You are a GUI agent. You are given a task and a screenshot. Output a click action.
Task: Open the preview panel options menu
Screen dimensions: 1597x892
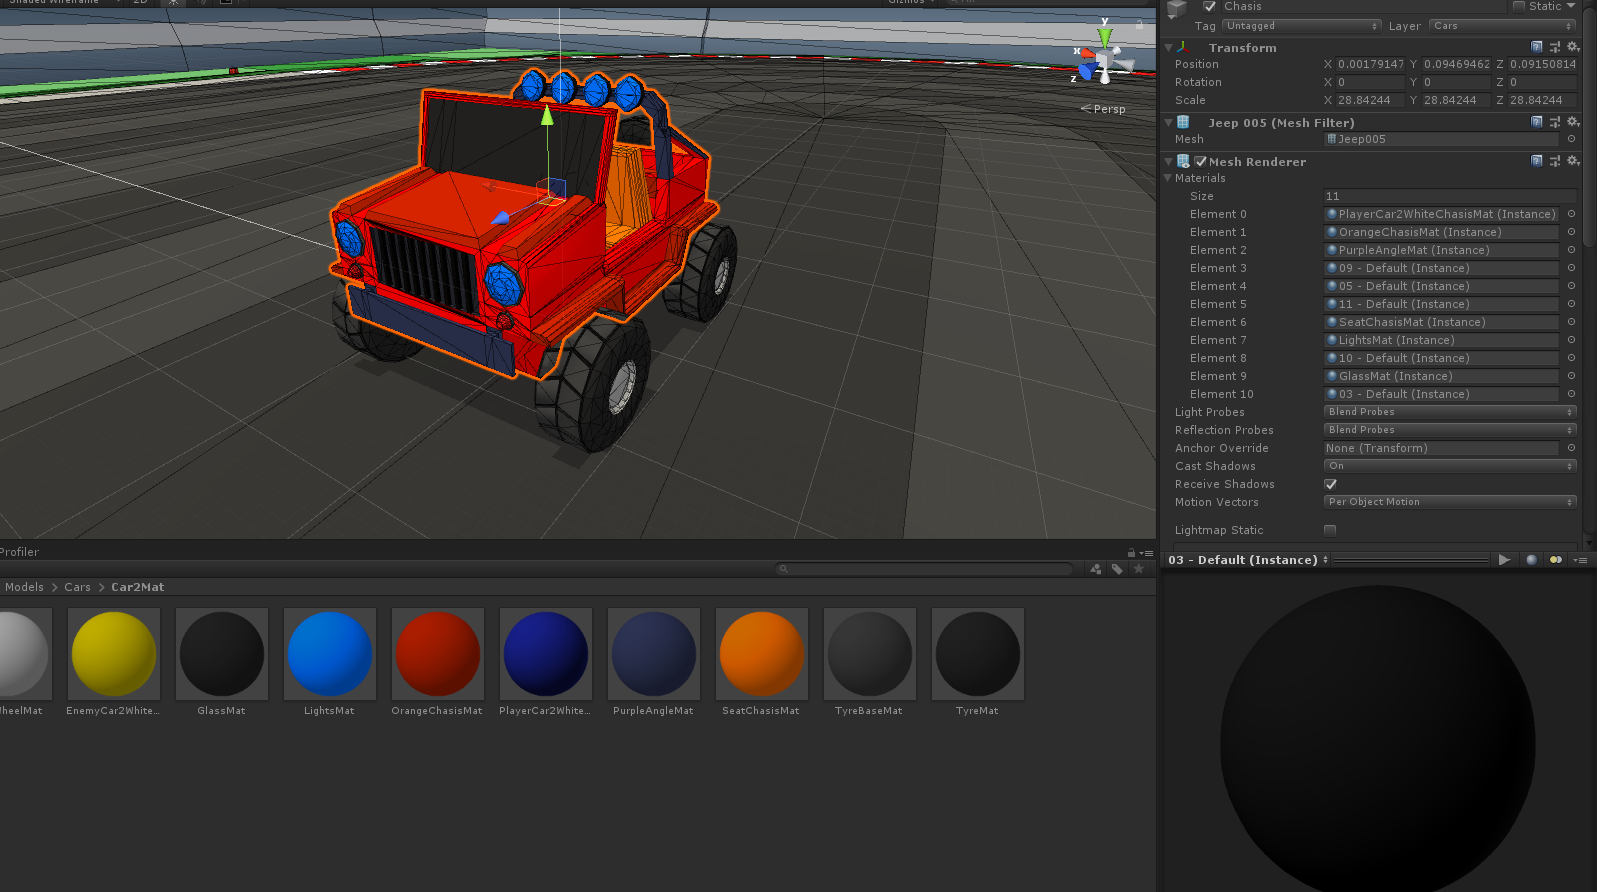click(1580, 560)
